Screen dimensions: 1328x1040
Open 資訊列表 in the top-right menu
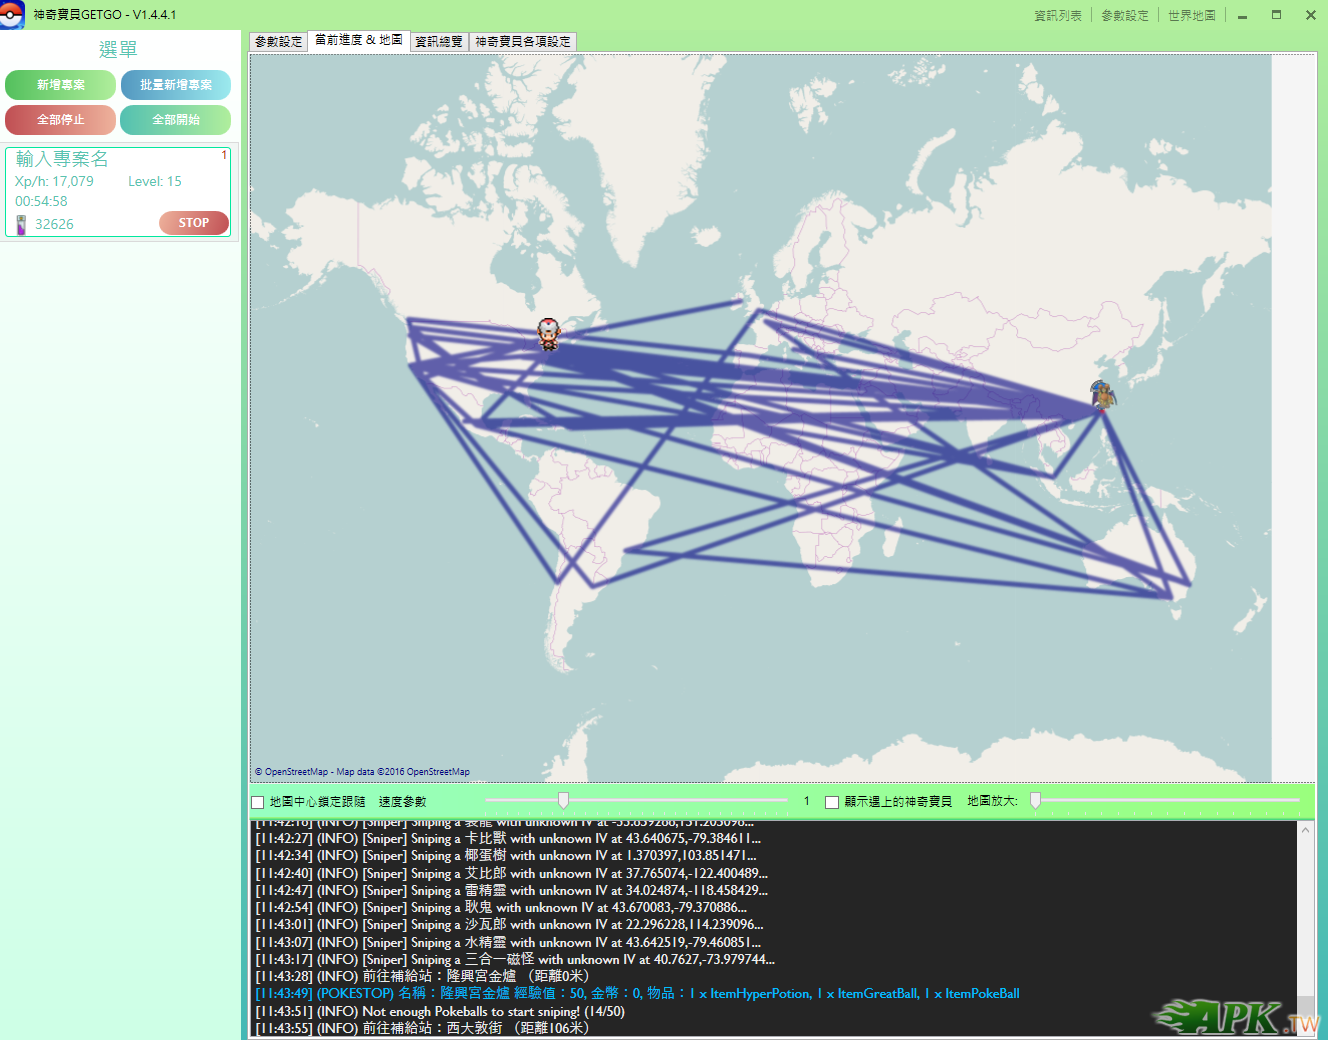point(1057,15)
